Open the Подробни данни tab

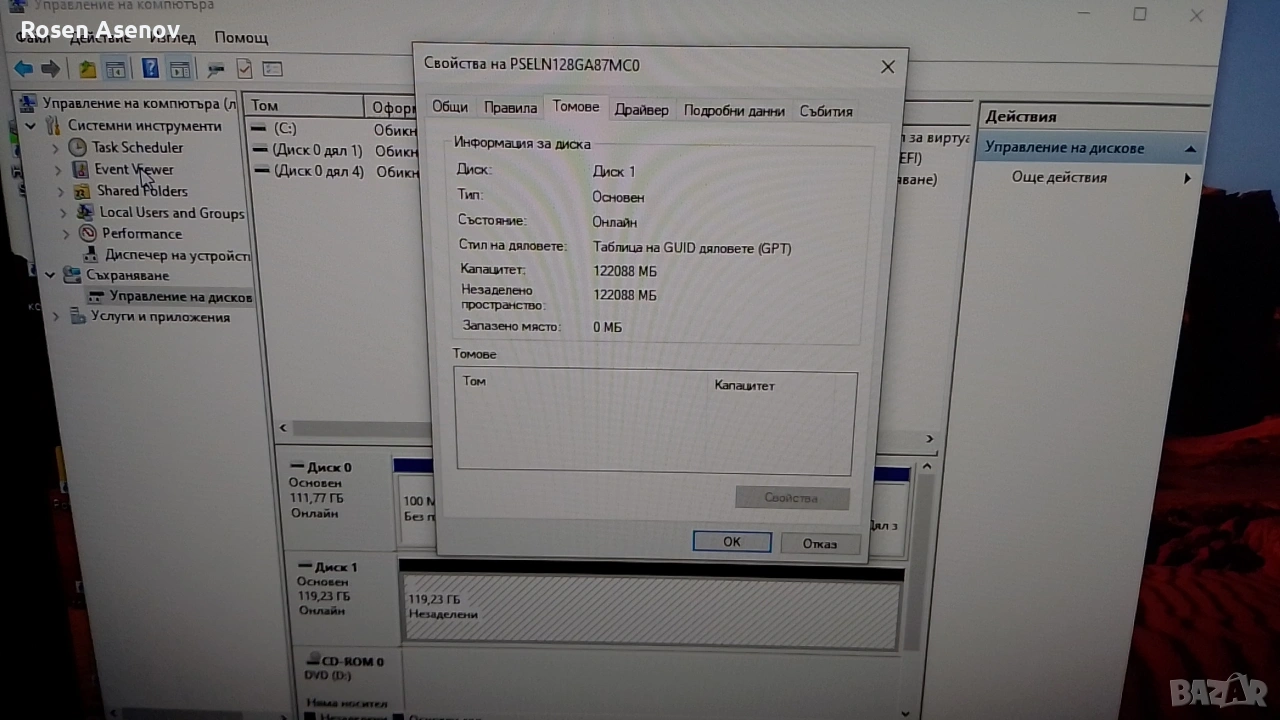[x=734, y=111]
